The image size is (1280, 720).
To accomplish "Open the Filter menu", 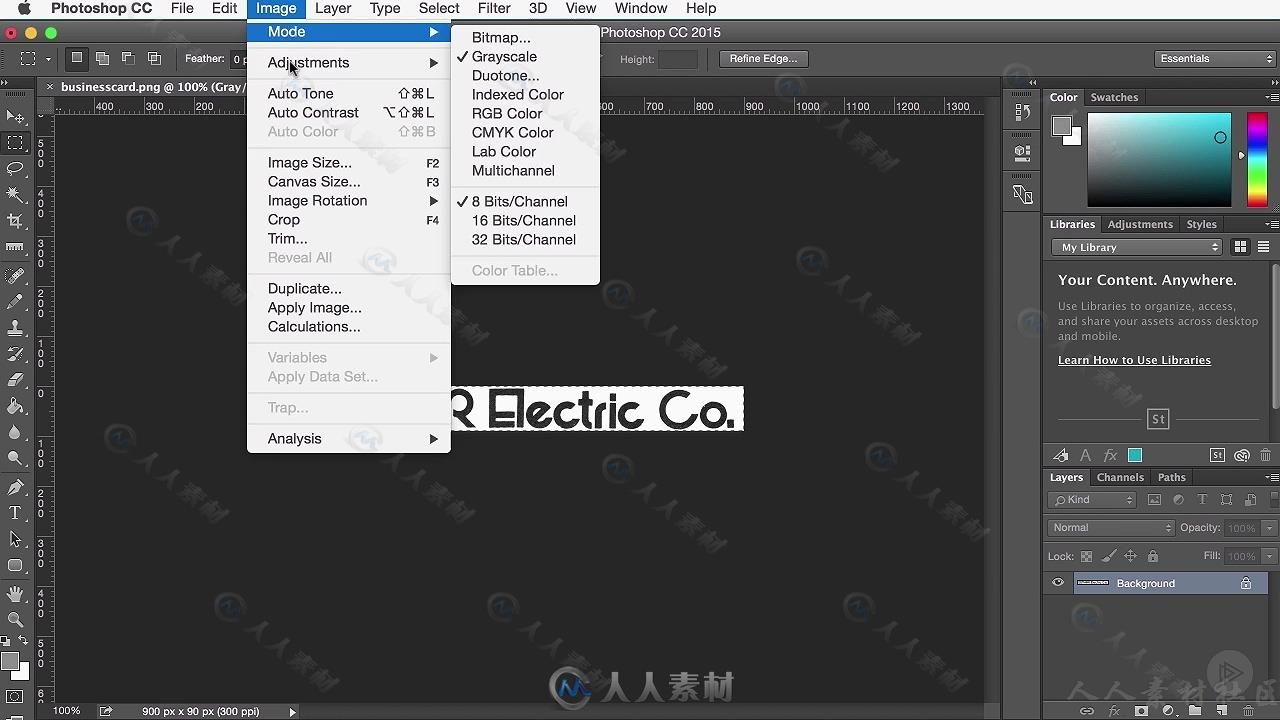I will [x=494, y=8].
